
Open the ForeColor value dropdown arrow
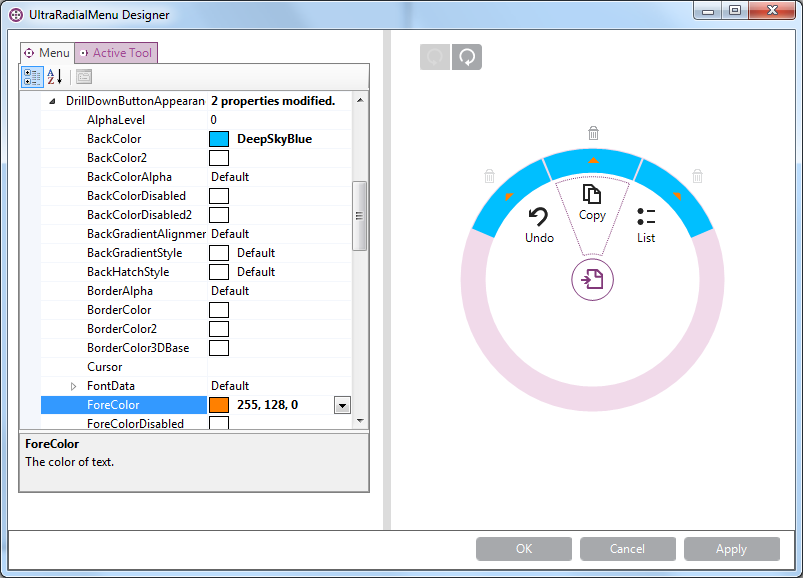[342, 405]
